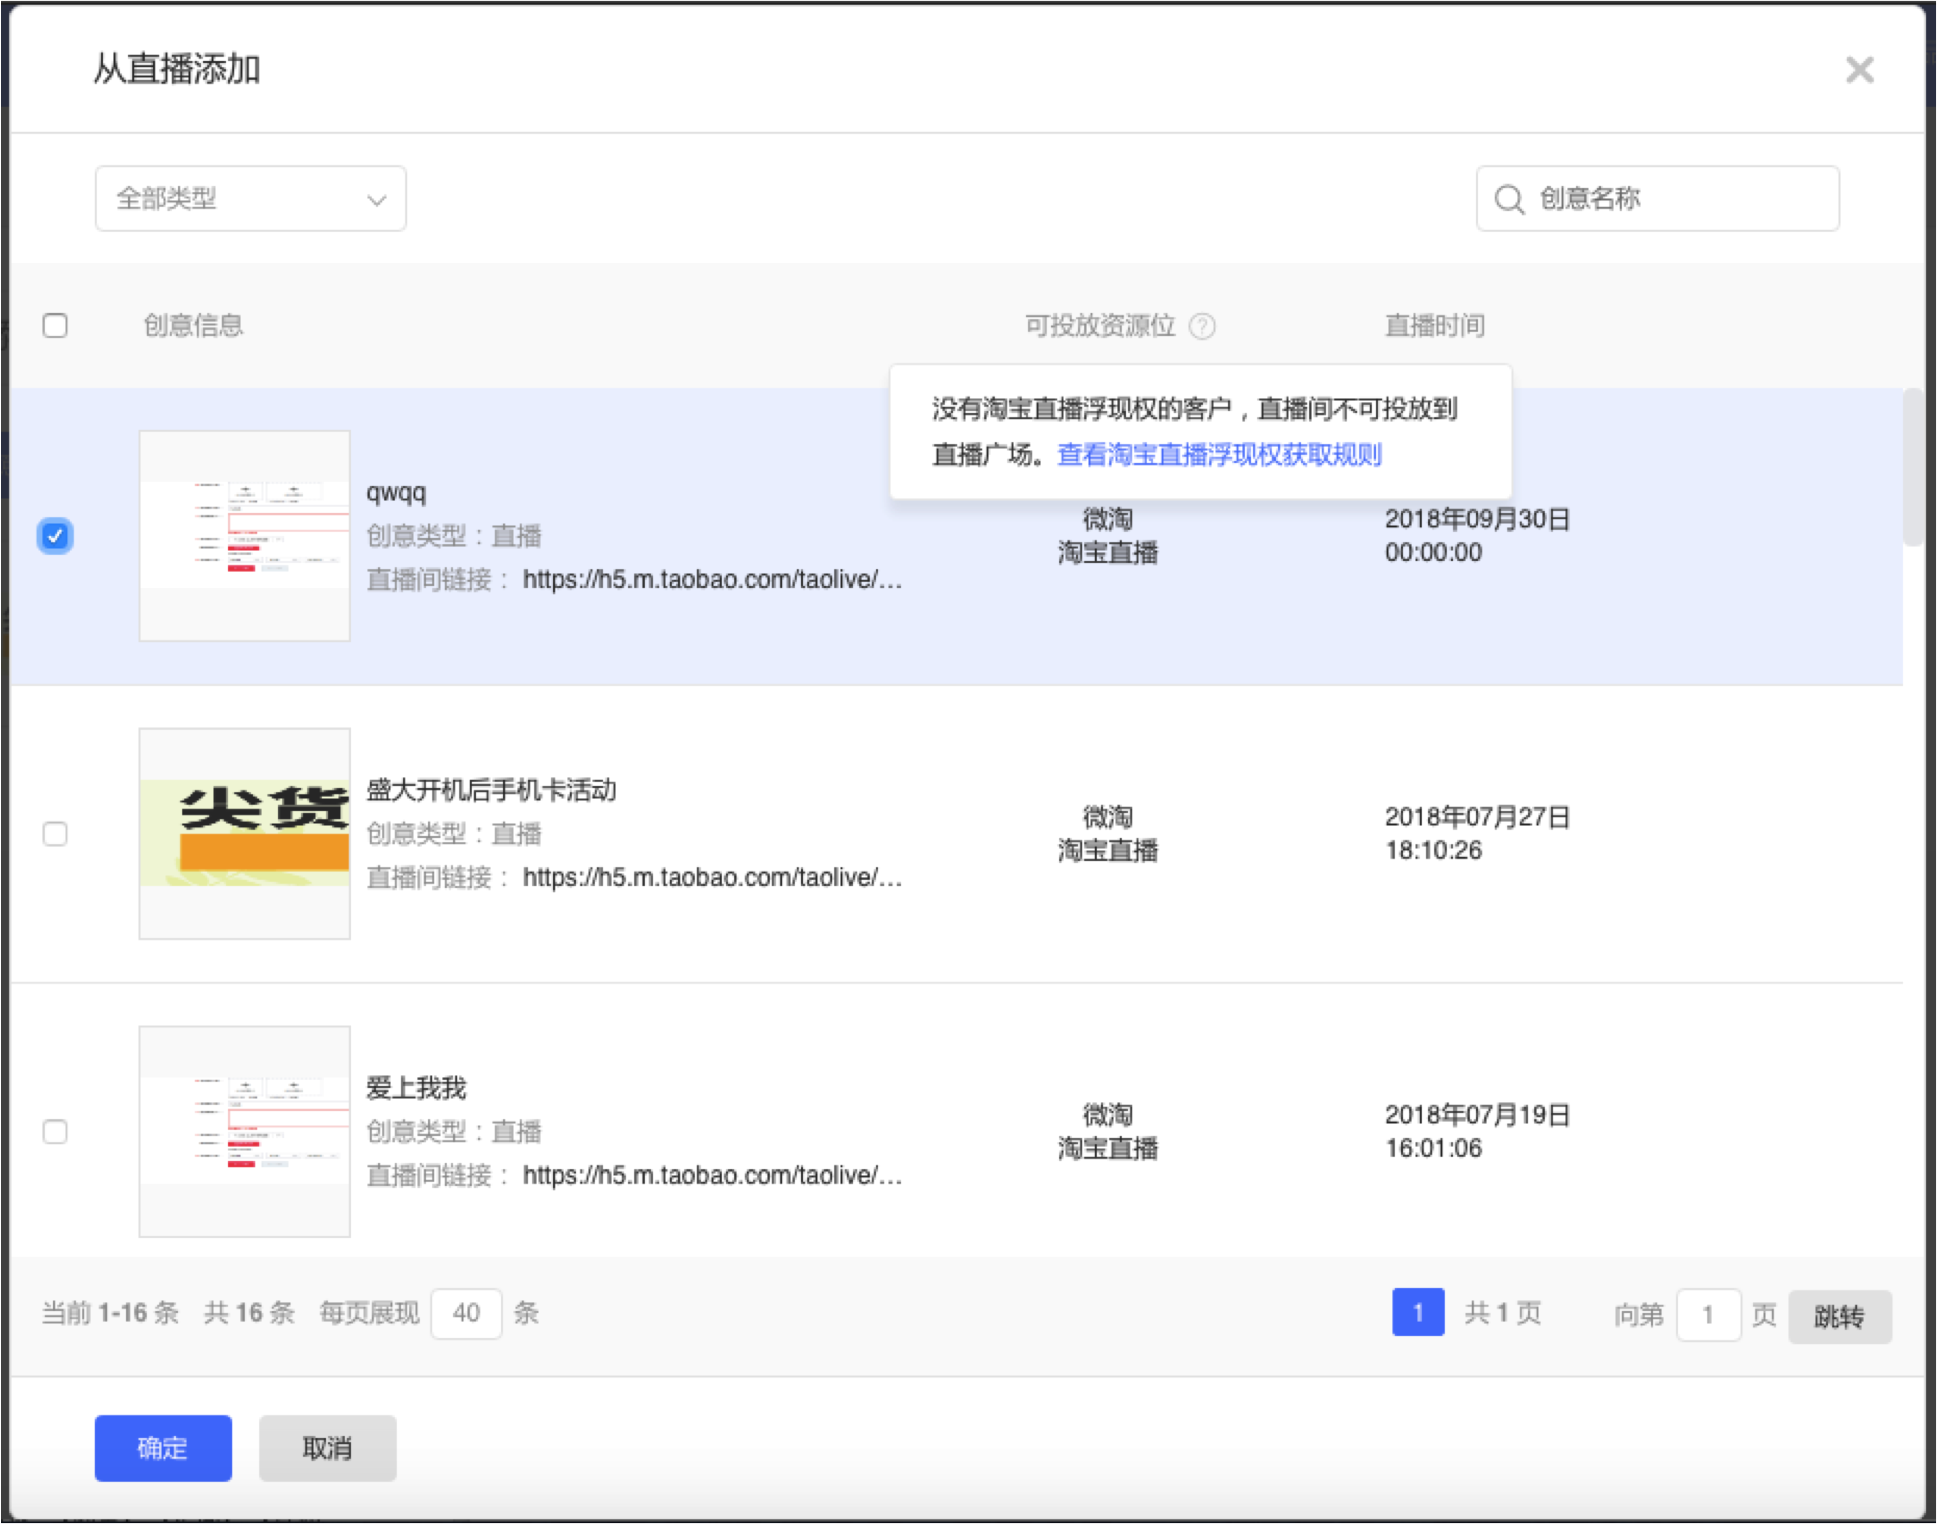Click the 可投放资源位 column header text
This screenshot has height=1524, width=1937.
click(1099, 326)
